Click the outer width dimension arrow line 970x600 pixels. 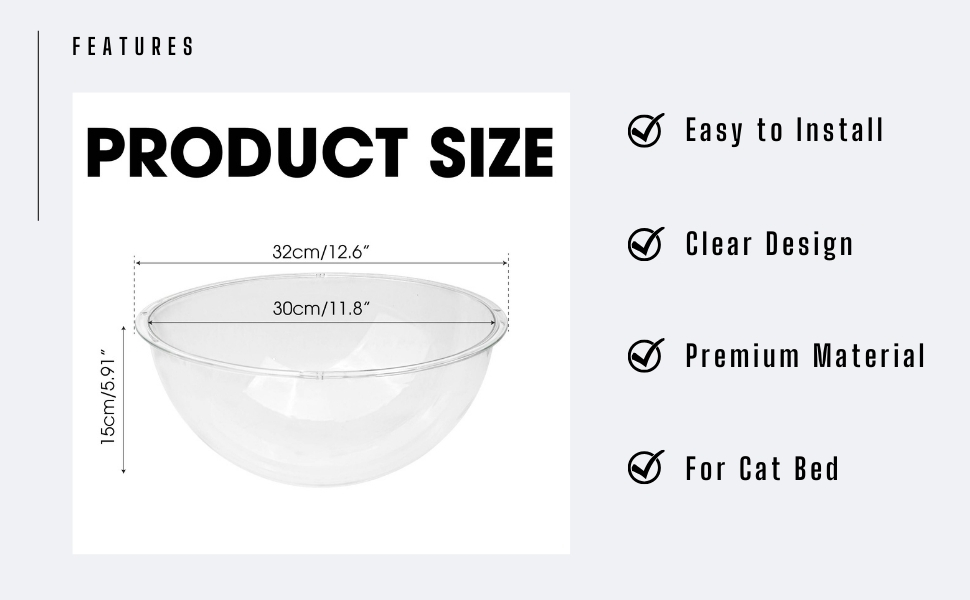(x=321, y=263)
